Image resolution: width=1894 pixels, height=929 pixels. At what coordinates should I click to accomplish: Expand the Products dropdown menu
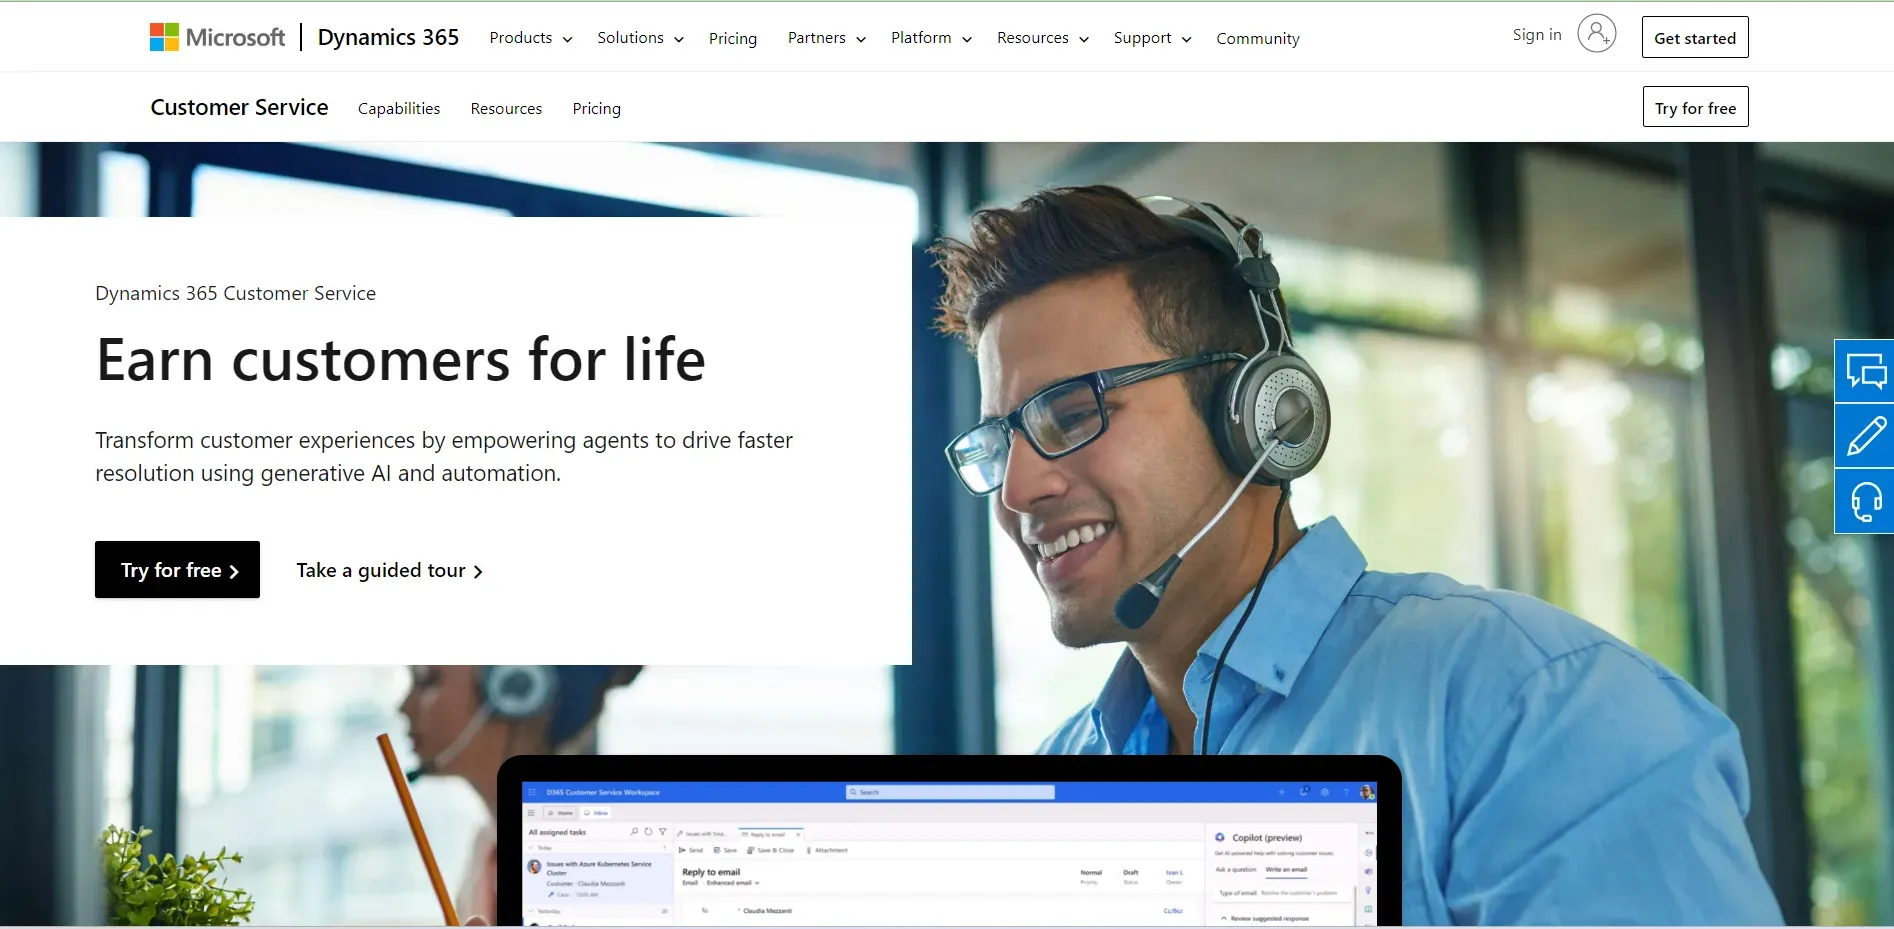[529, 37]
